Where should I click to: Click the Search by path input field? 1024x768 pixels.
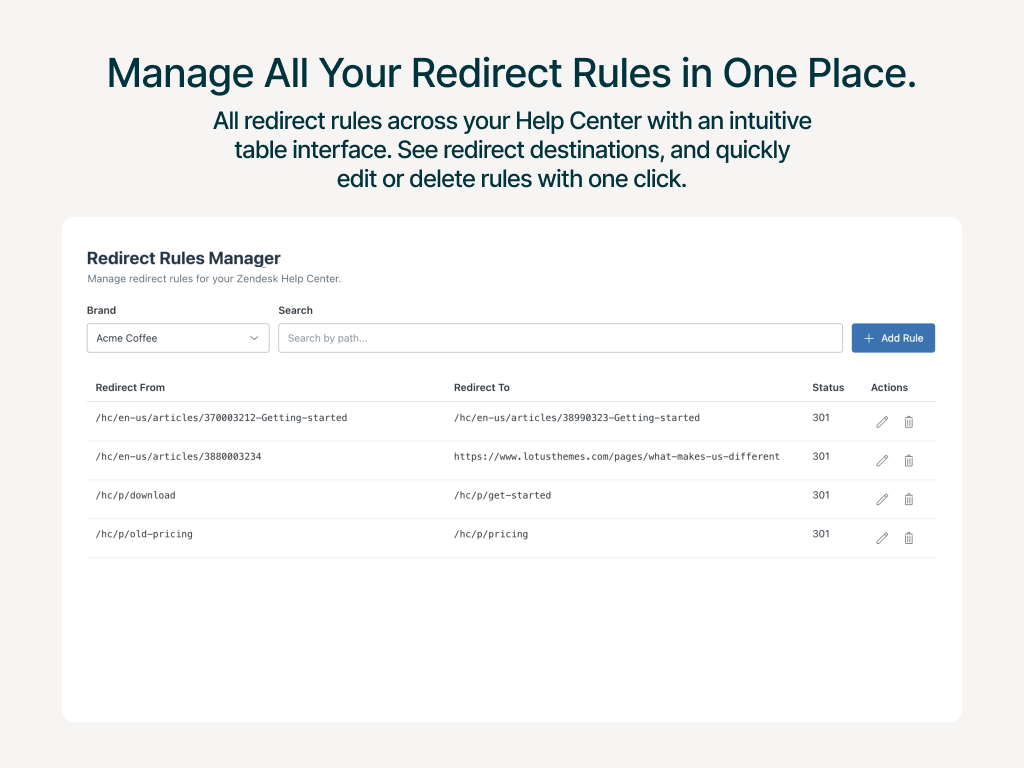560,338
